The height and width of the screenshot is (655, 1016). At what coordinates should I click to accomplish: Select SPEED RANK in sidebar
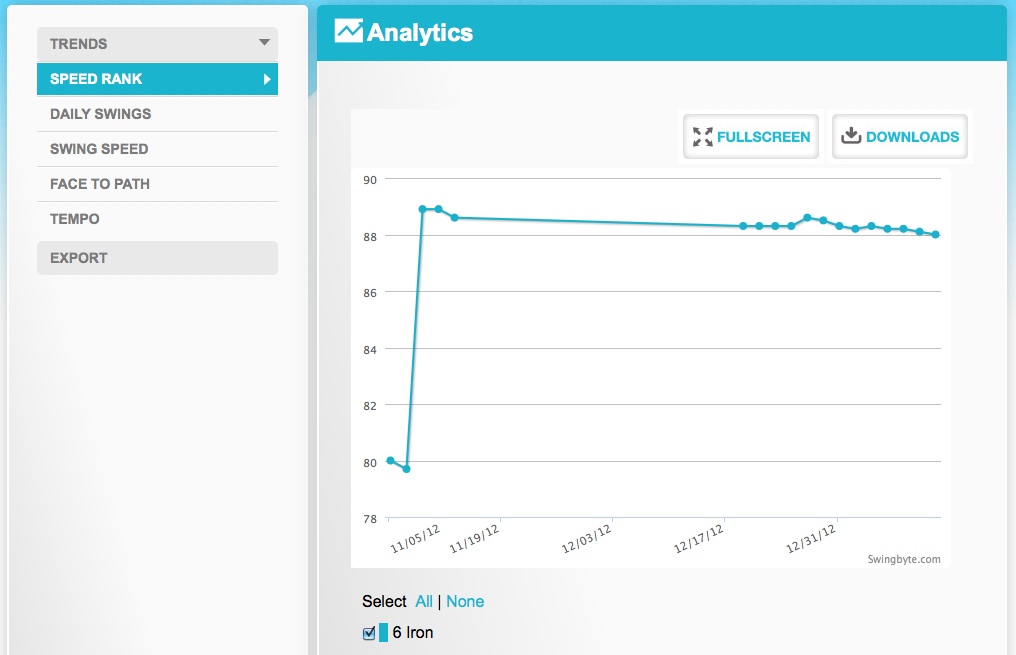coord(157,79)
